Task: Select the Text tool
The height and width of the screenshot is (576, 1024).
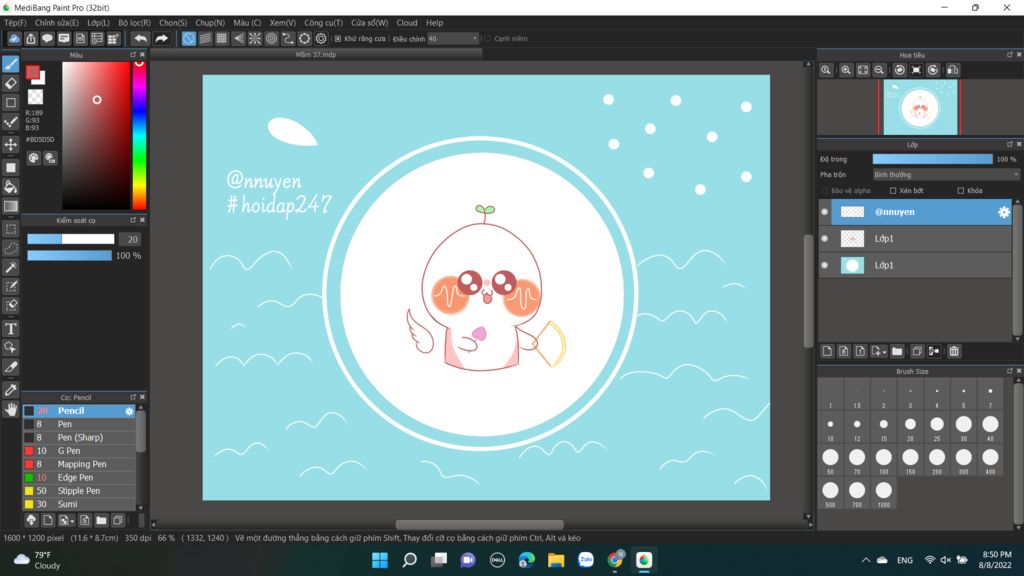Action: [10, 328]
